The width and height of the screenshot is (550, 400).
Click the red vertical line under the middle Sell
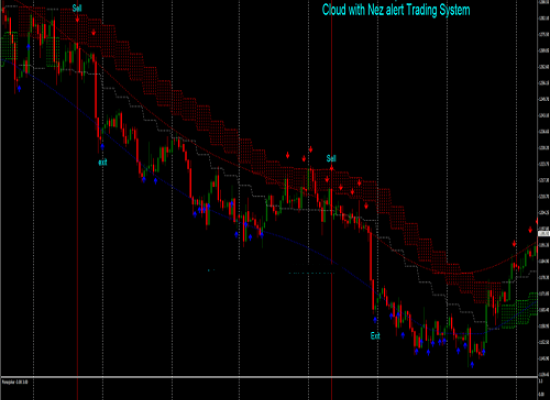tap(332, 281)
